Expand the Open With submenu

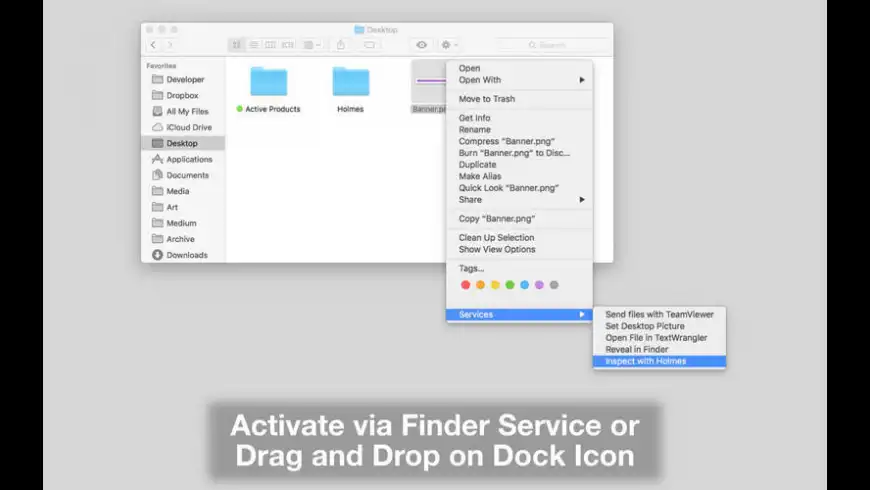click(x=519, y=80)
